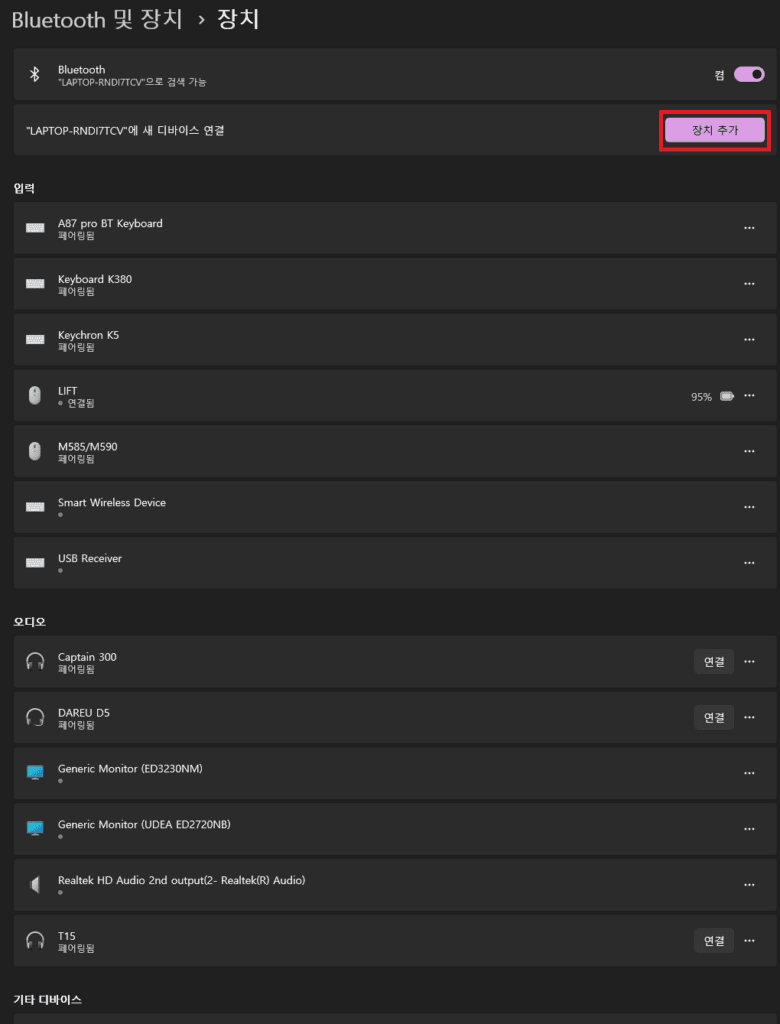Click '연결' button for DAREU D5
The height and width of the screenshot is (1024, 780).
click(x=714, y=718)
